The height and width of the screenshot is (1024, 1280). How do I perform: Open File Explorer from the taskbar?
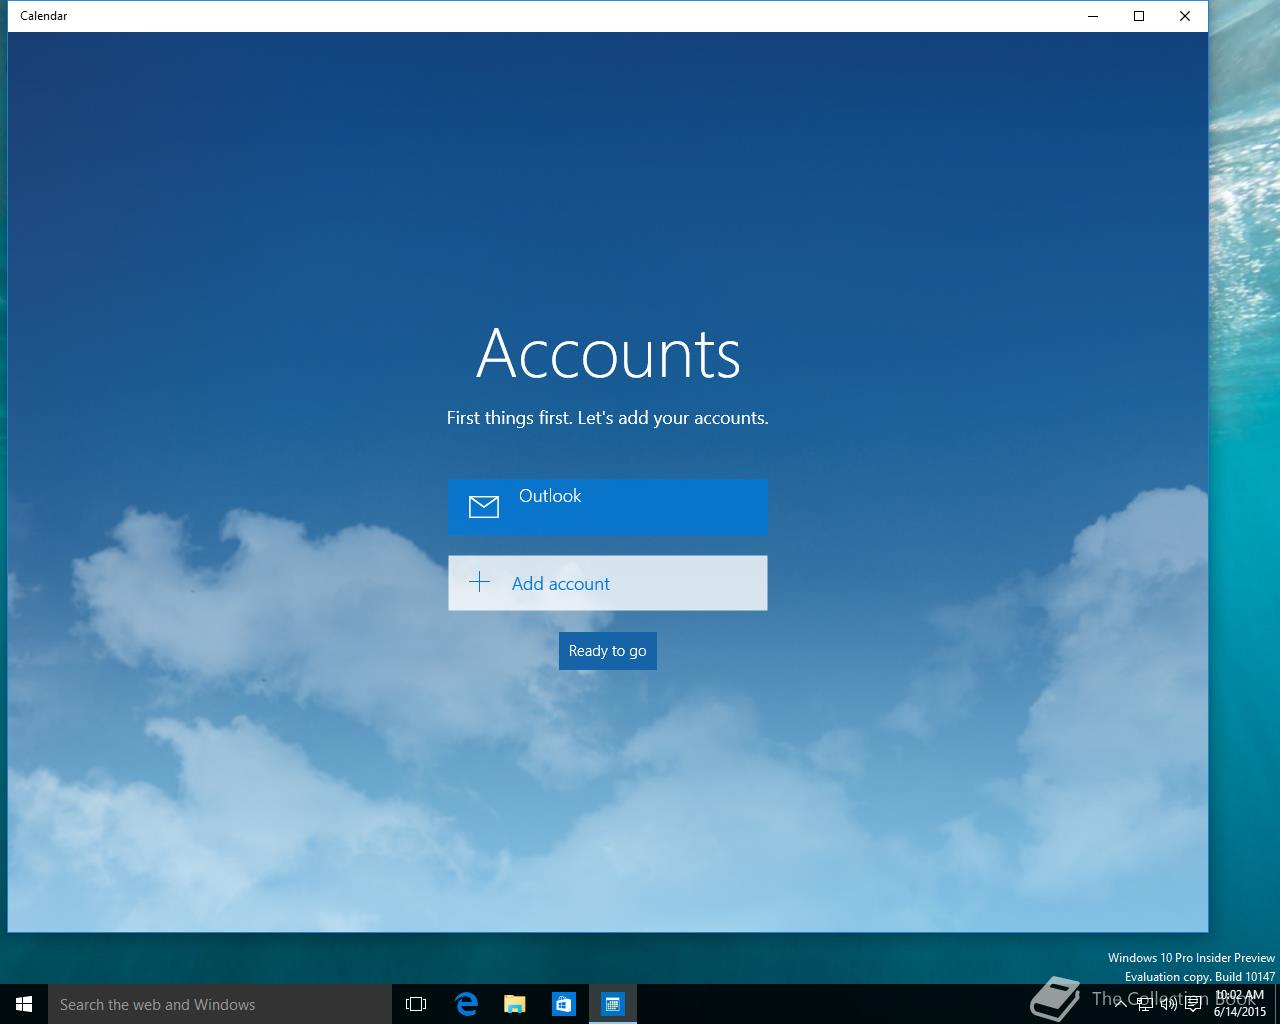click(x=515, y=1004)
